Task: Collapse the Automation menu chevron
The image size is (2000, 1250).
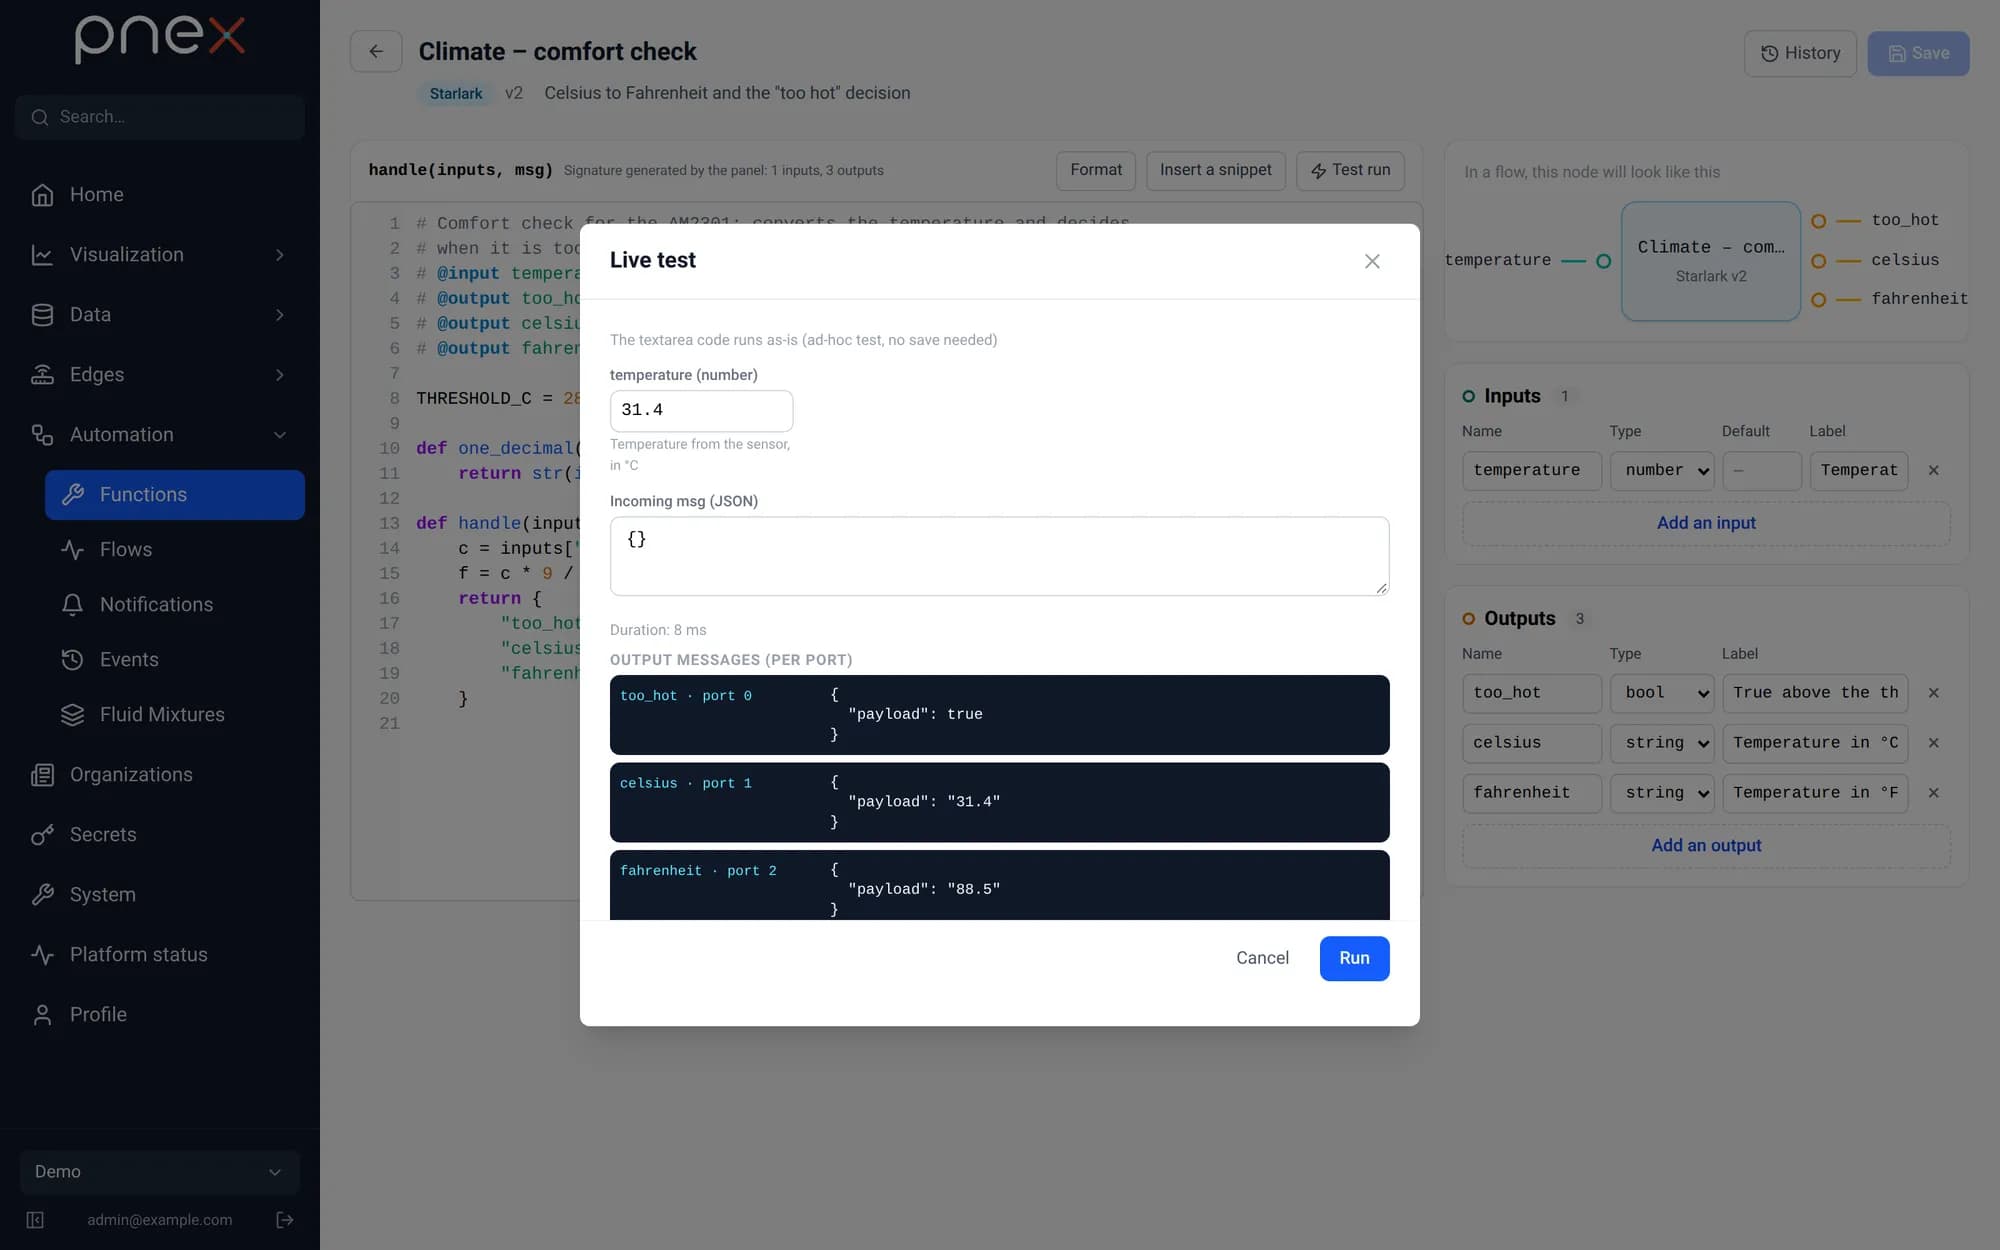Action: (x=280, y=435)
